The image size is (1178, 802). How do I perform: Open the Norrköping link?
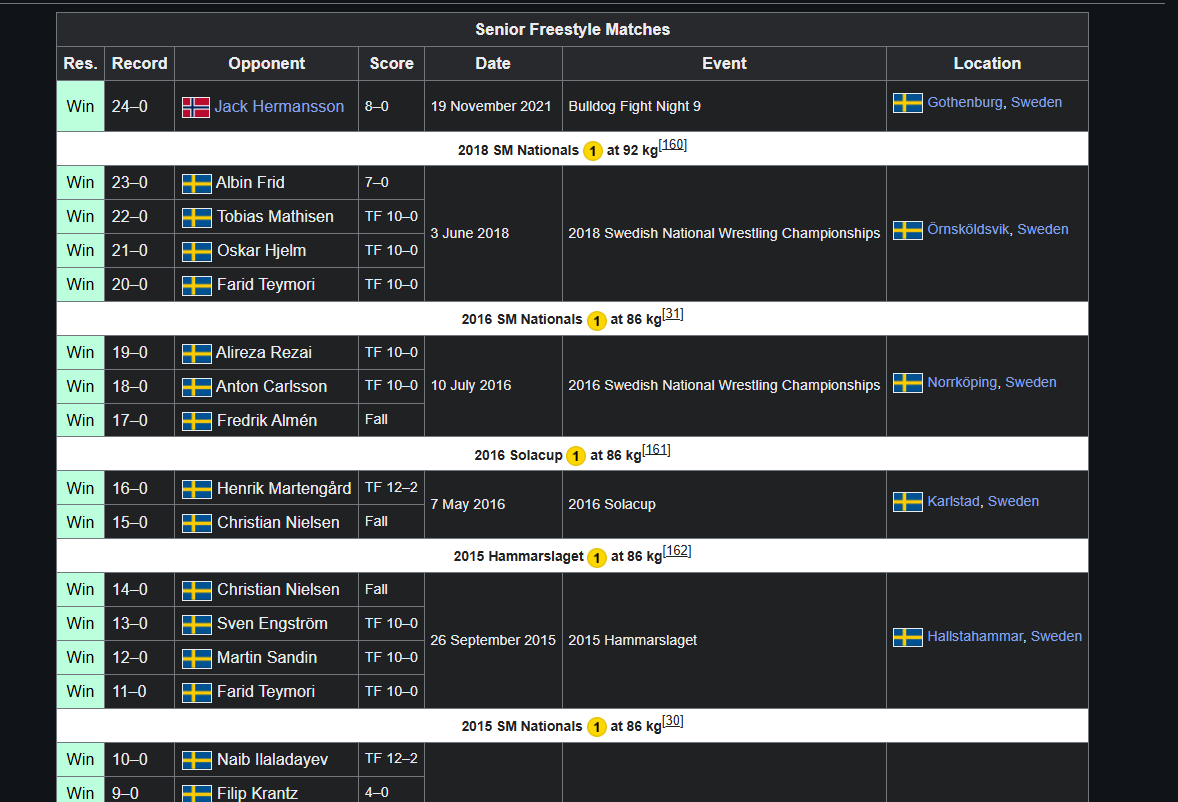point(962,382)
